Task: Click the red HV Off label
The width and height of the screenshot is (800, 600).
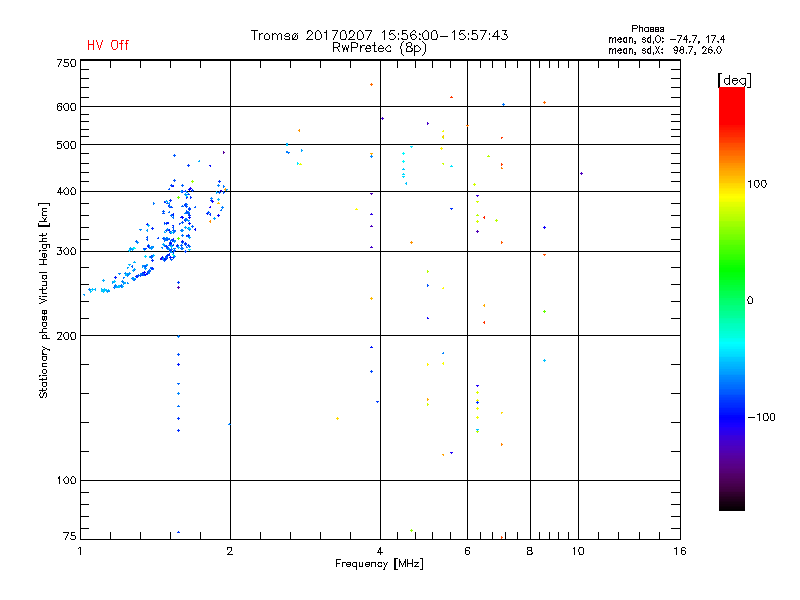Action: [x=108, y=45]
